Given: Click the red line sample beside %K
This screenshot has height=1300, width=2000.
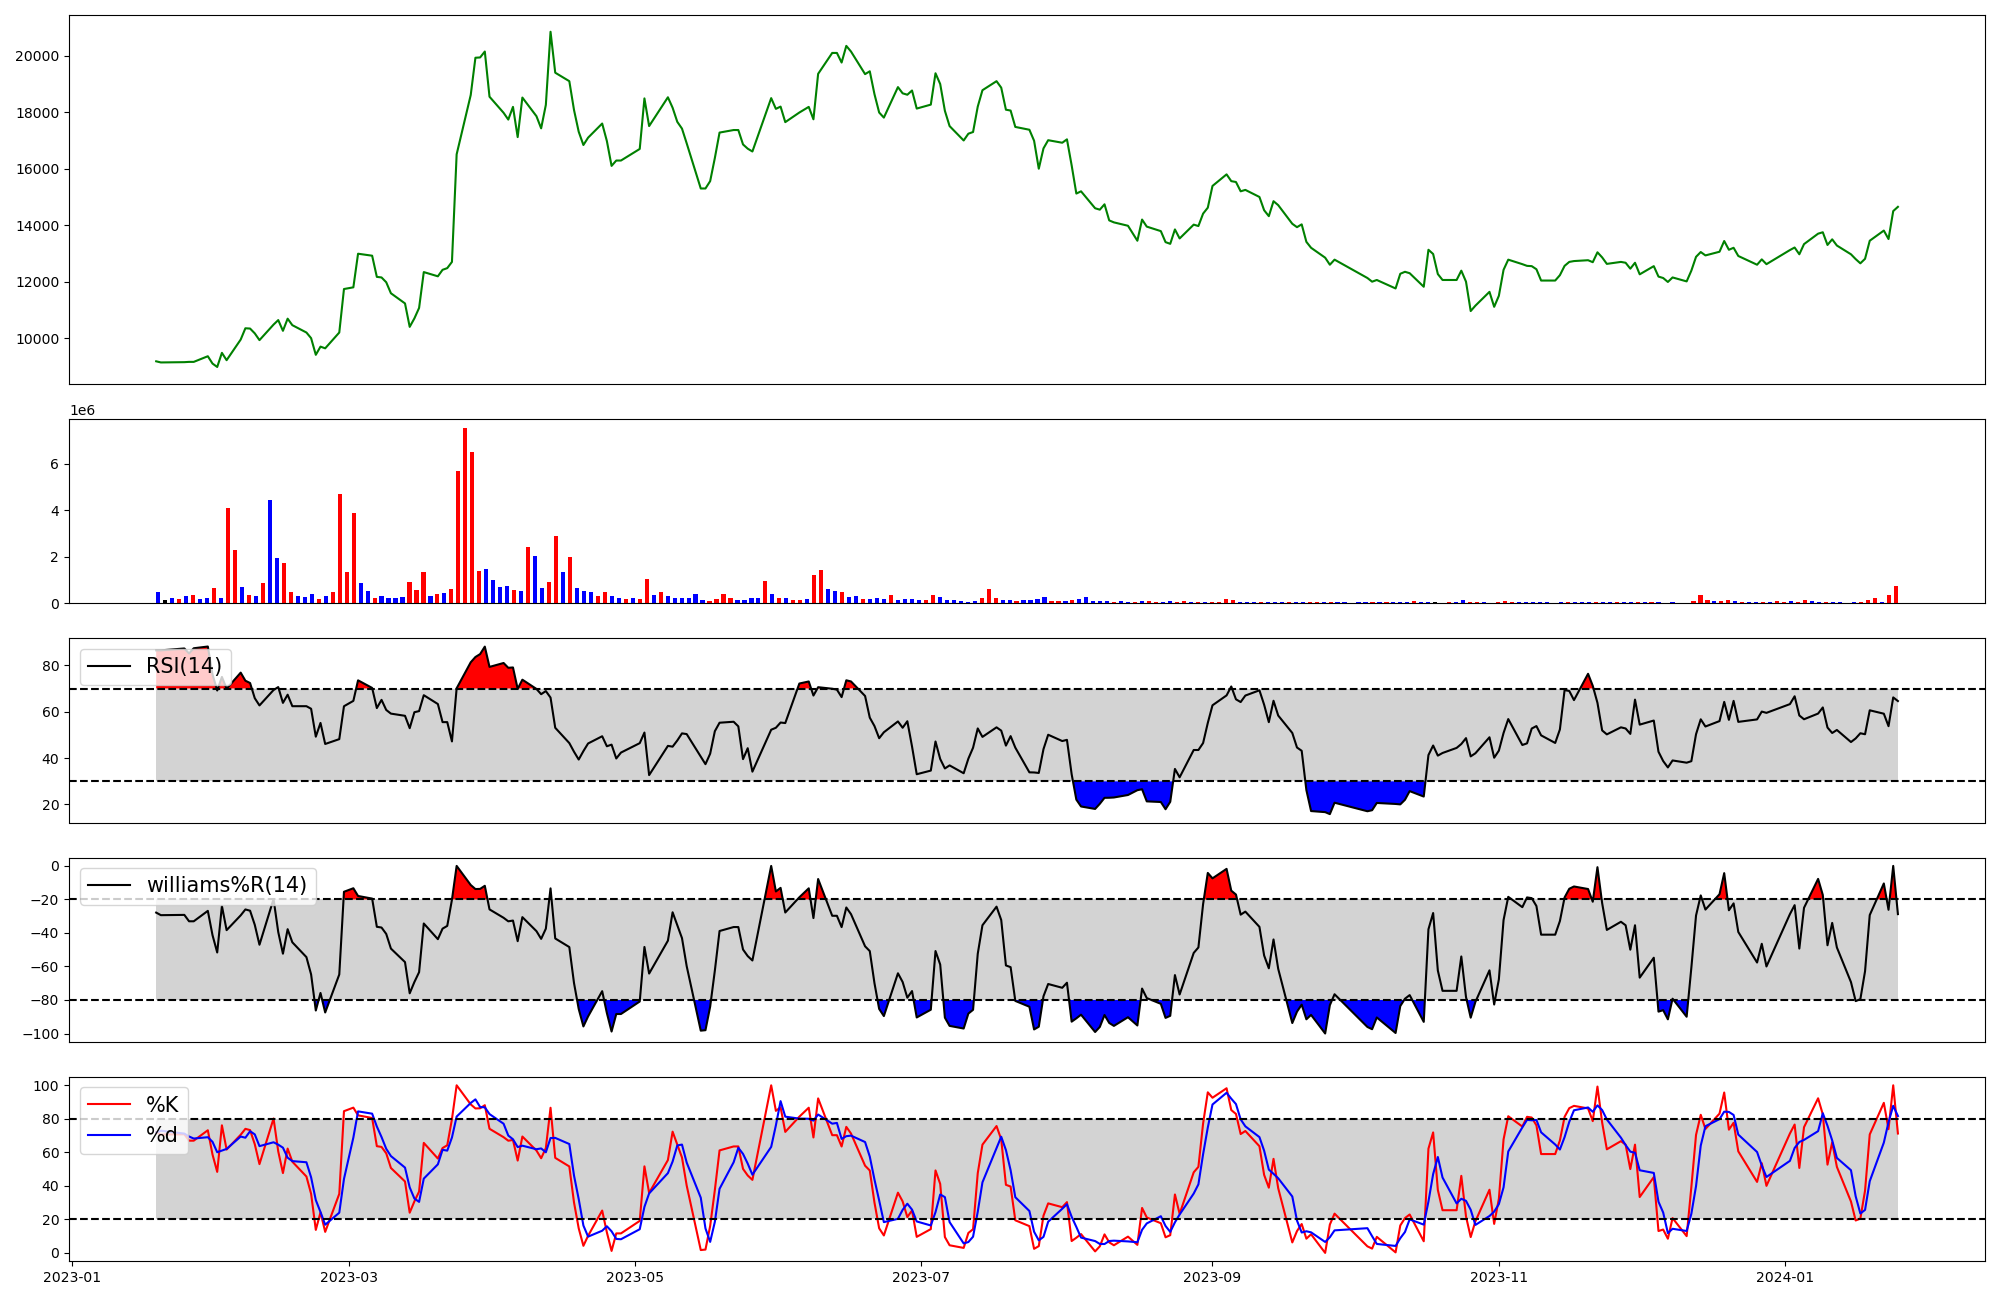Looking at the screenshot, I should pyautogui.click(x=110, y=1105).
